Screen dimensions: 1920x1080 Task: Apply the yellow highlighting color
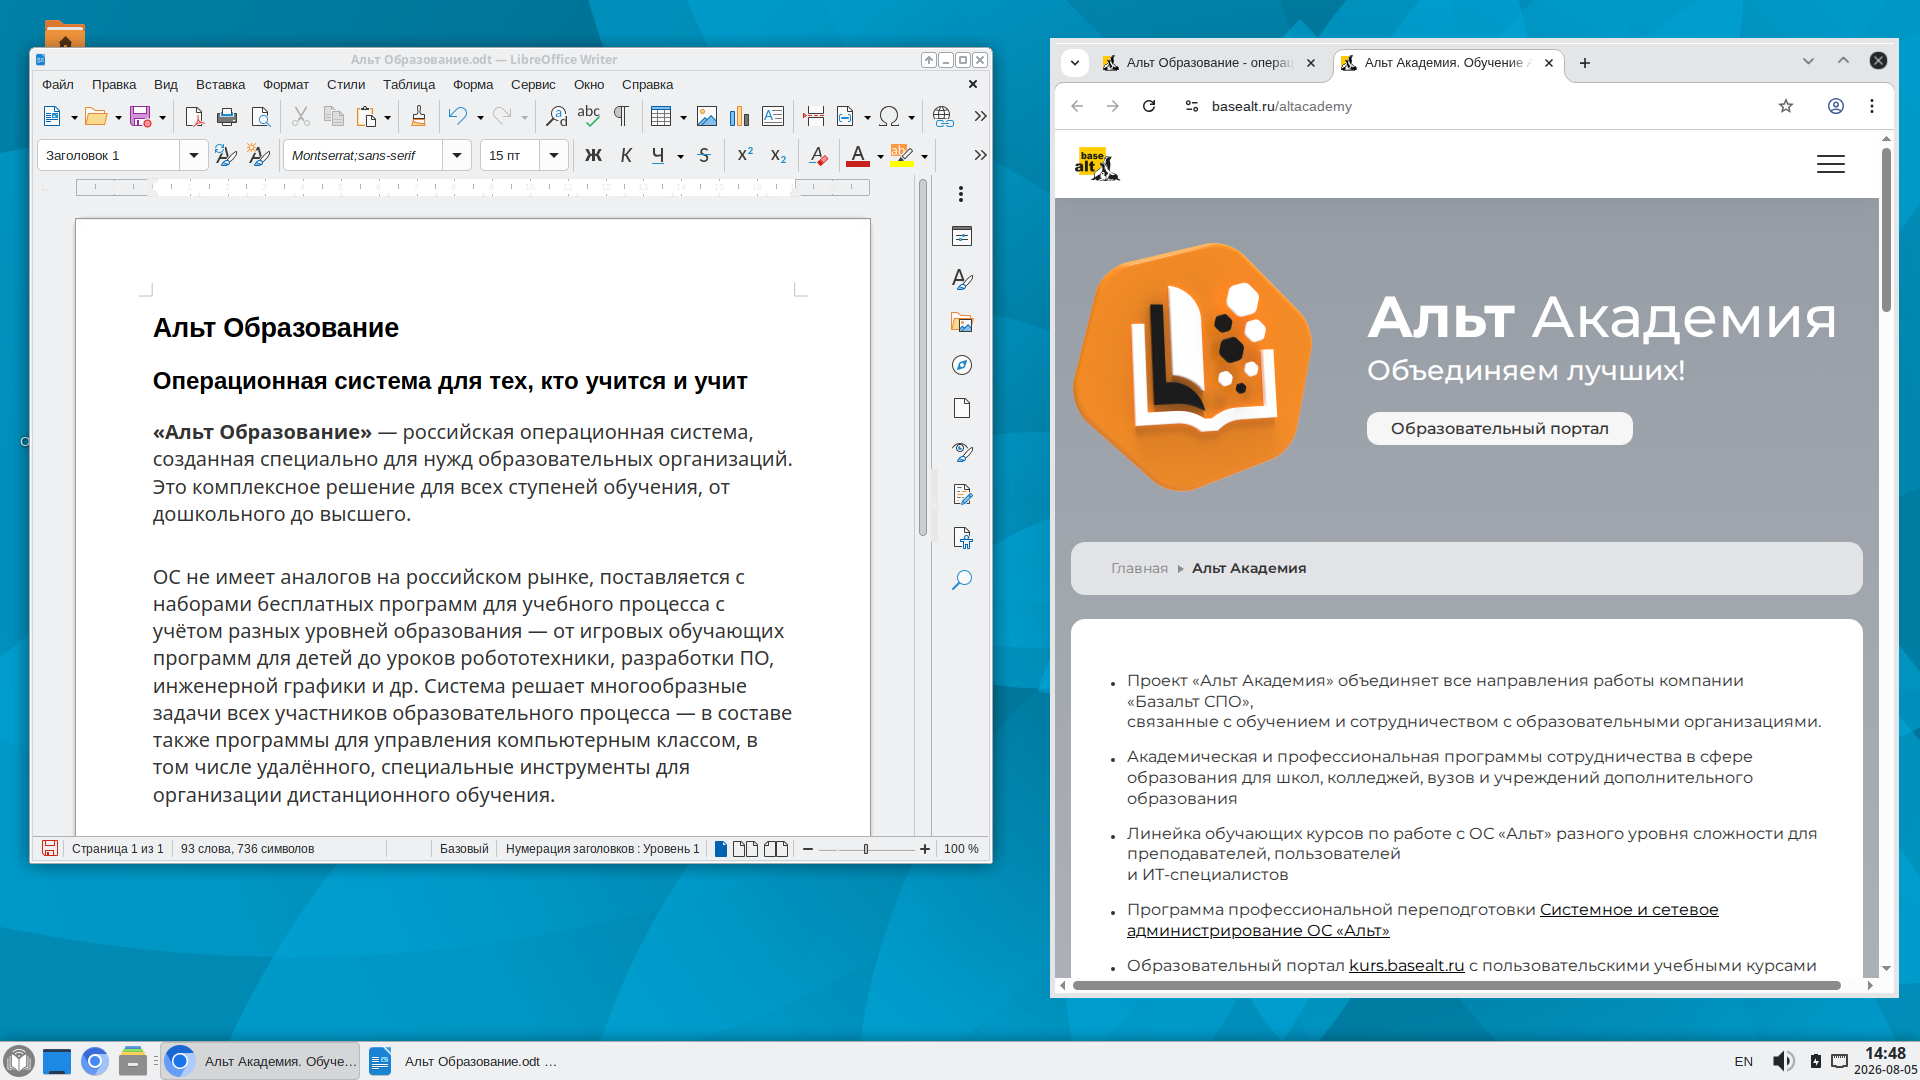(x=901, y=155)
